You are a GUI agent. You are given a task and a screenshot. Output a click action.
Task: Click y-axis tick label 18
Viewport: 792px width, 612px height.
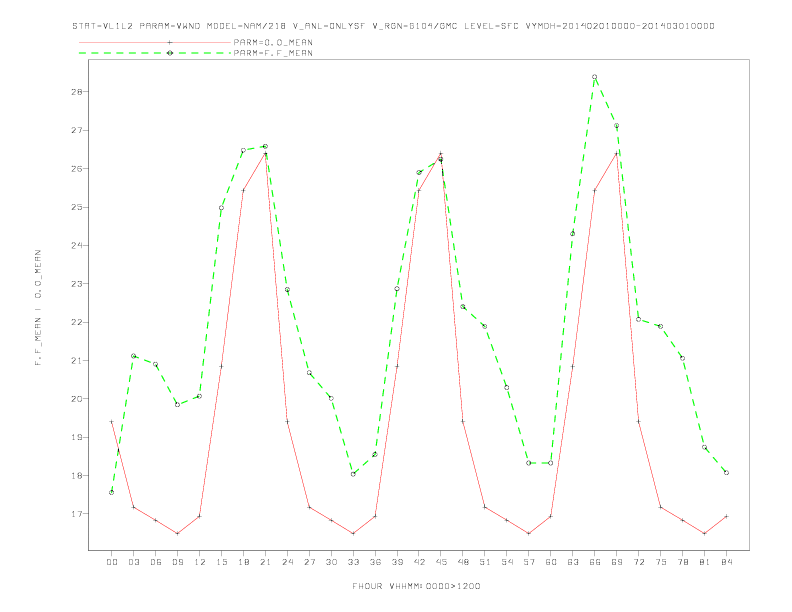point(77,476)
